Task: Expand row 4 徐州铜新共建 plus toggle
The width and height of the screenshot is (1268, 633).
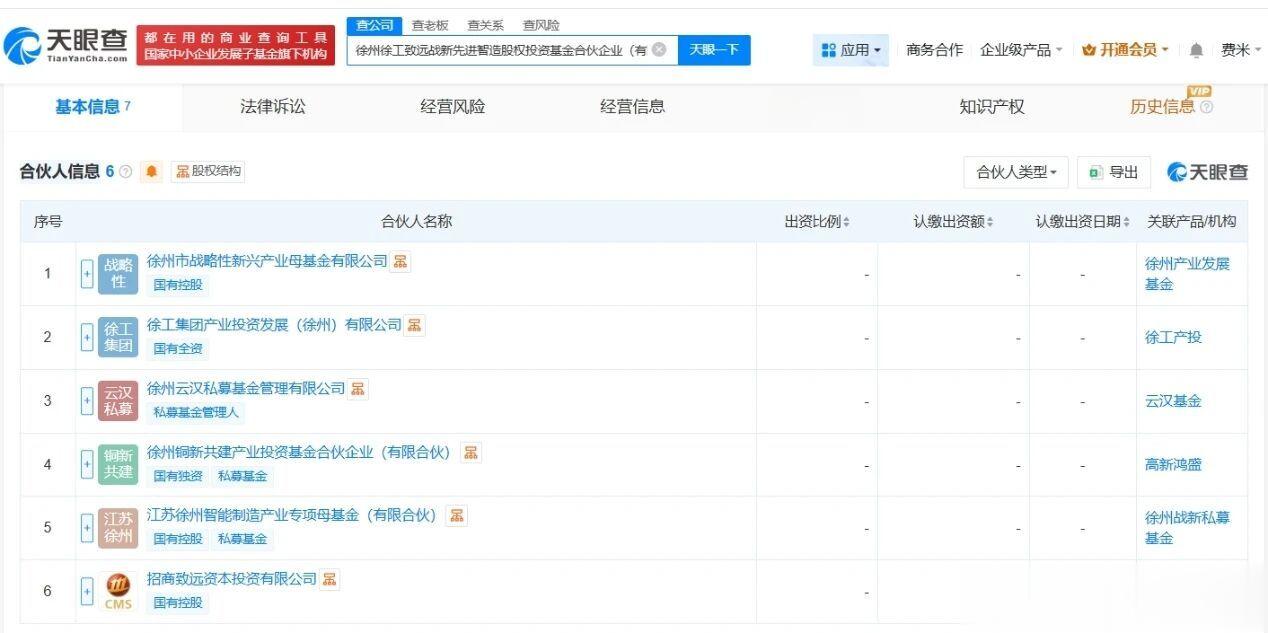Action: pos(87,464)
